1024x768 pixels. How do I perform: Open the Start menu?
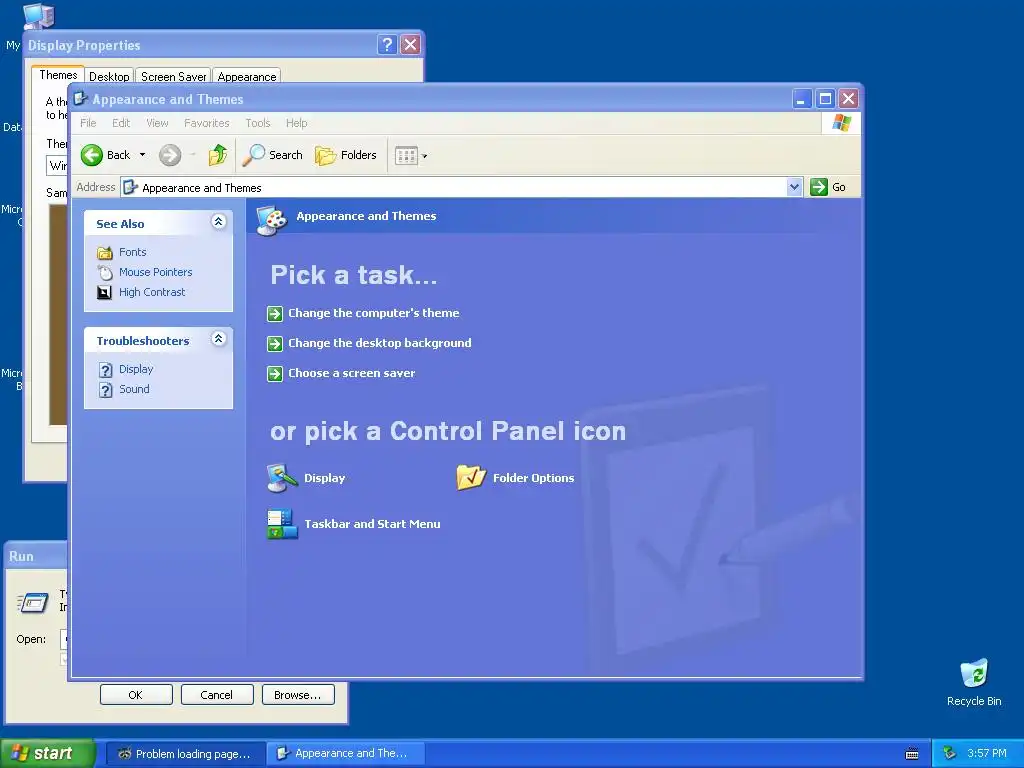(x=48, y=754)
